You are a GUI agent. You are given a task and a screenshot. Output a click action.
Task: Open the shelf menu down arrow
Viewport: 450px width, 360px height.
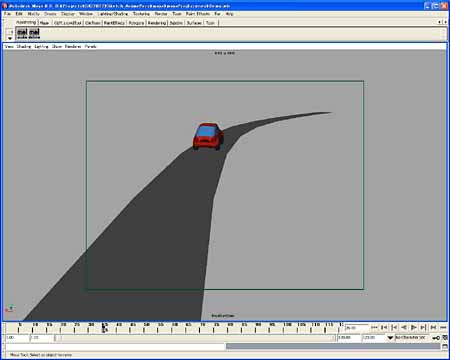tap(10, 38)
